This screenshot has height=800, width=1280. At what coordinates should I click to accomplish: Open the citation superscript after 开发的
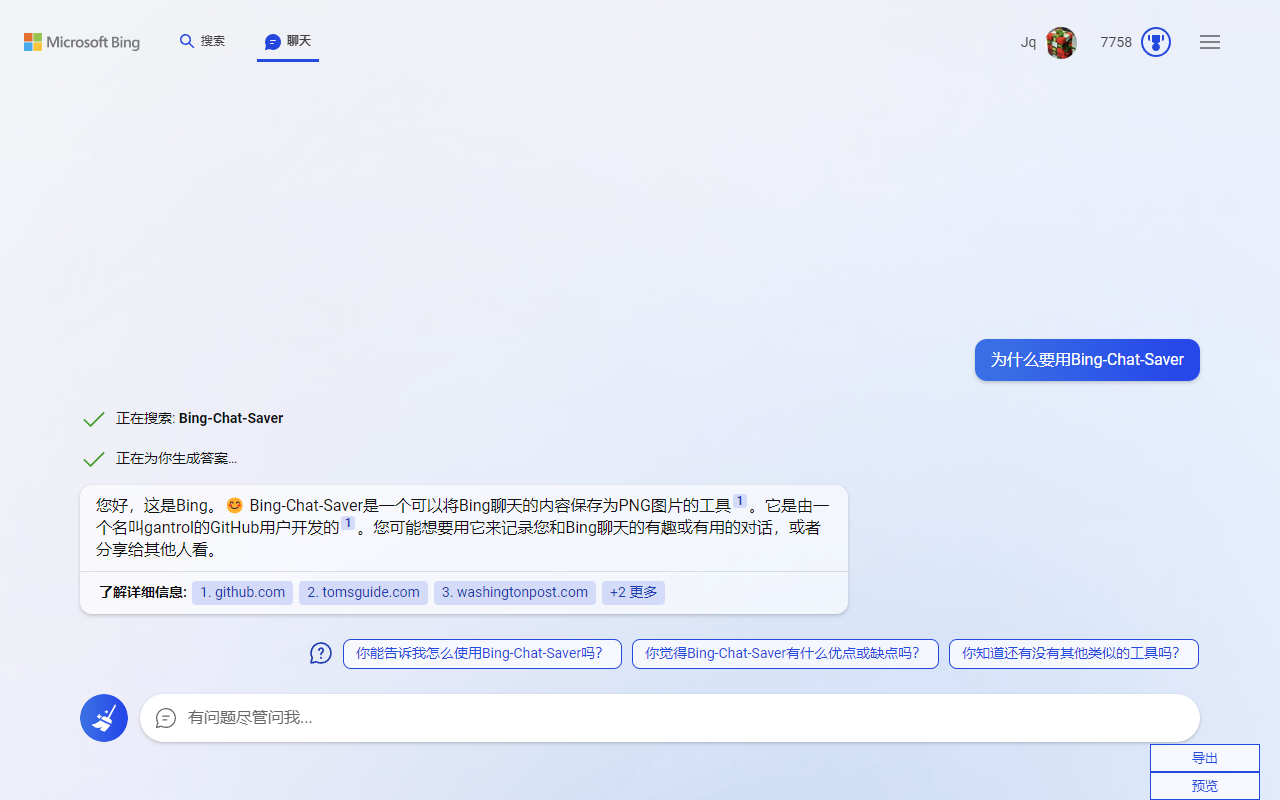[x=348, y=523]
